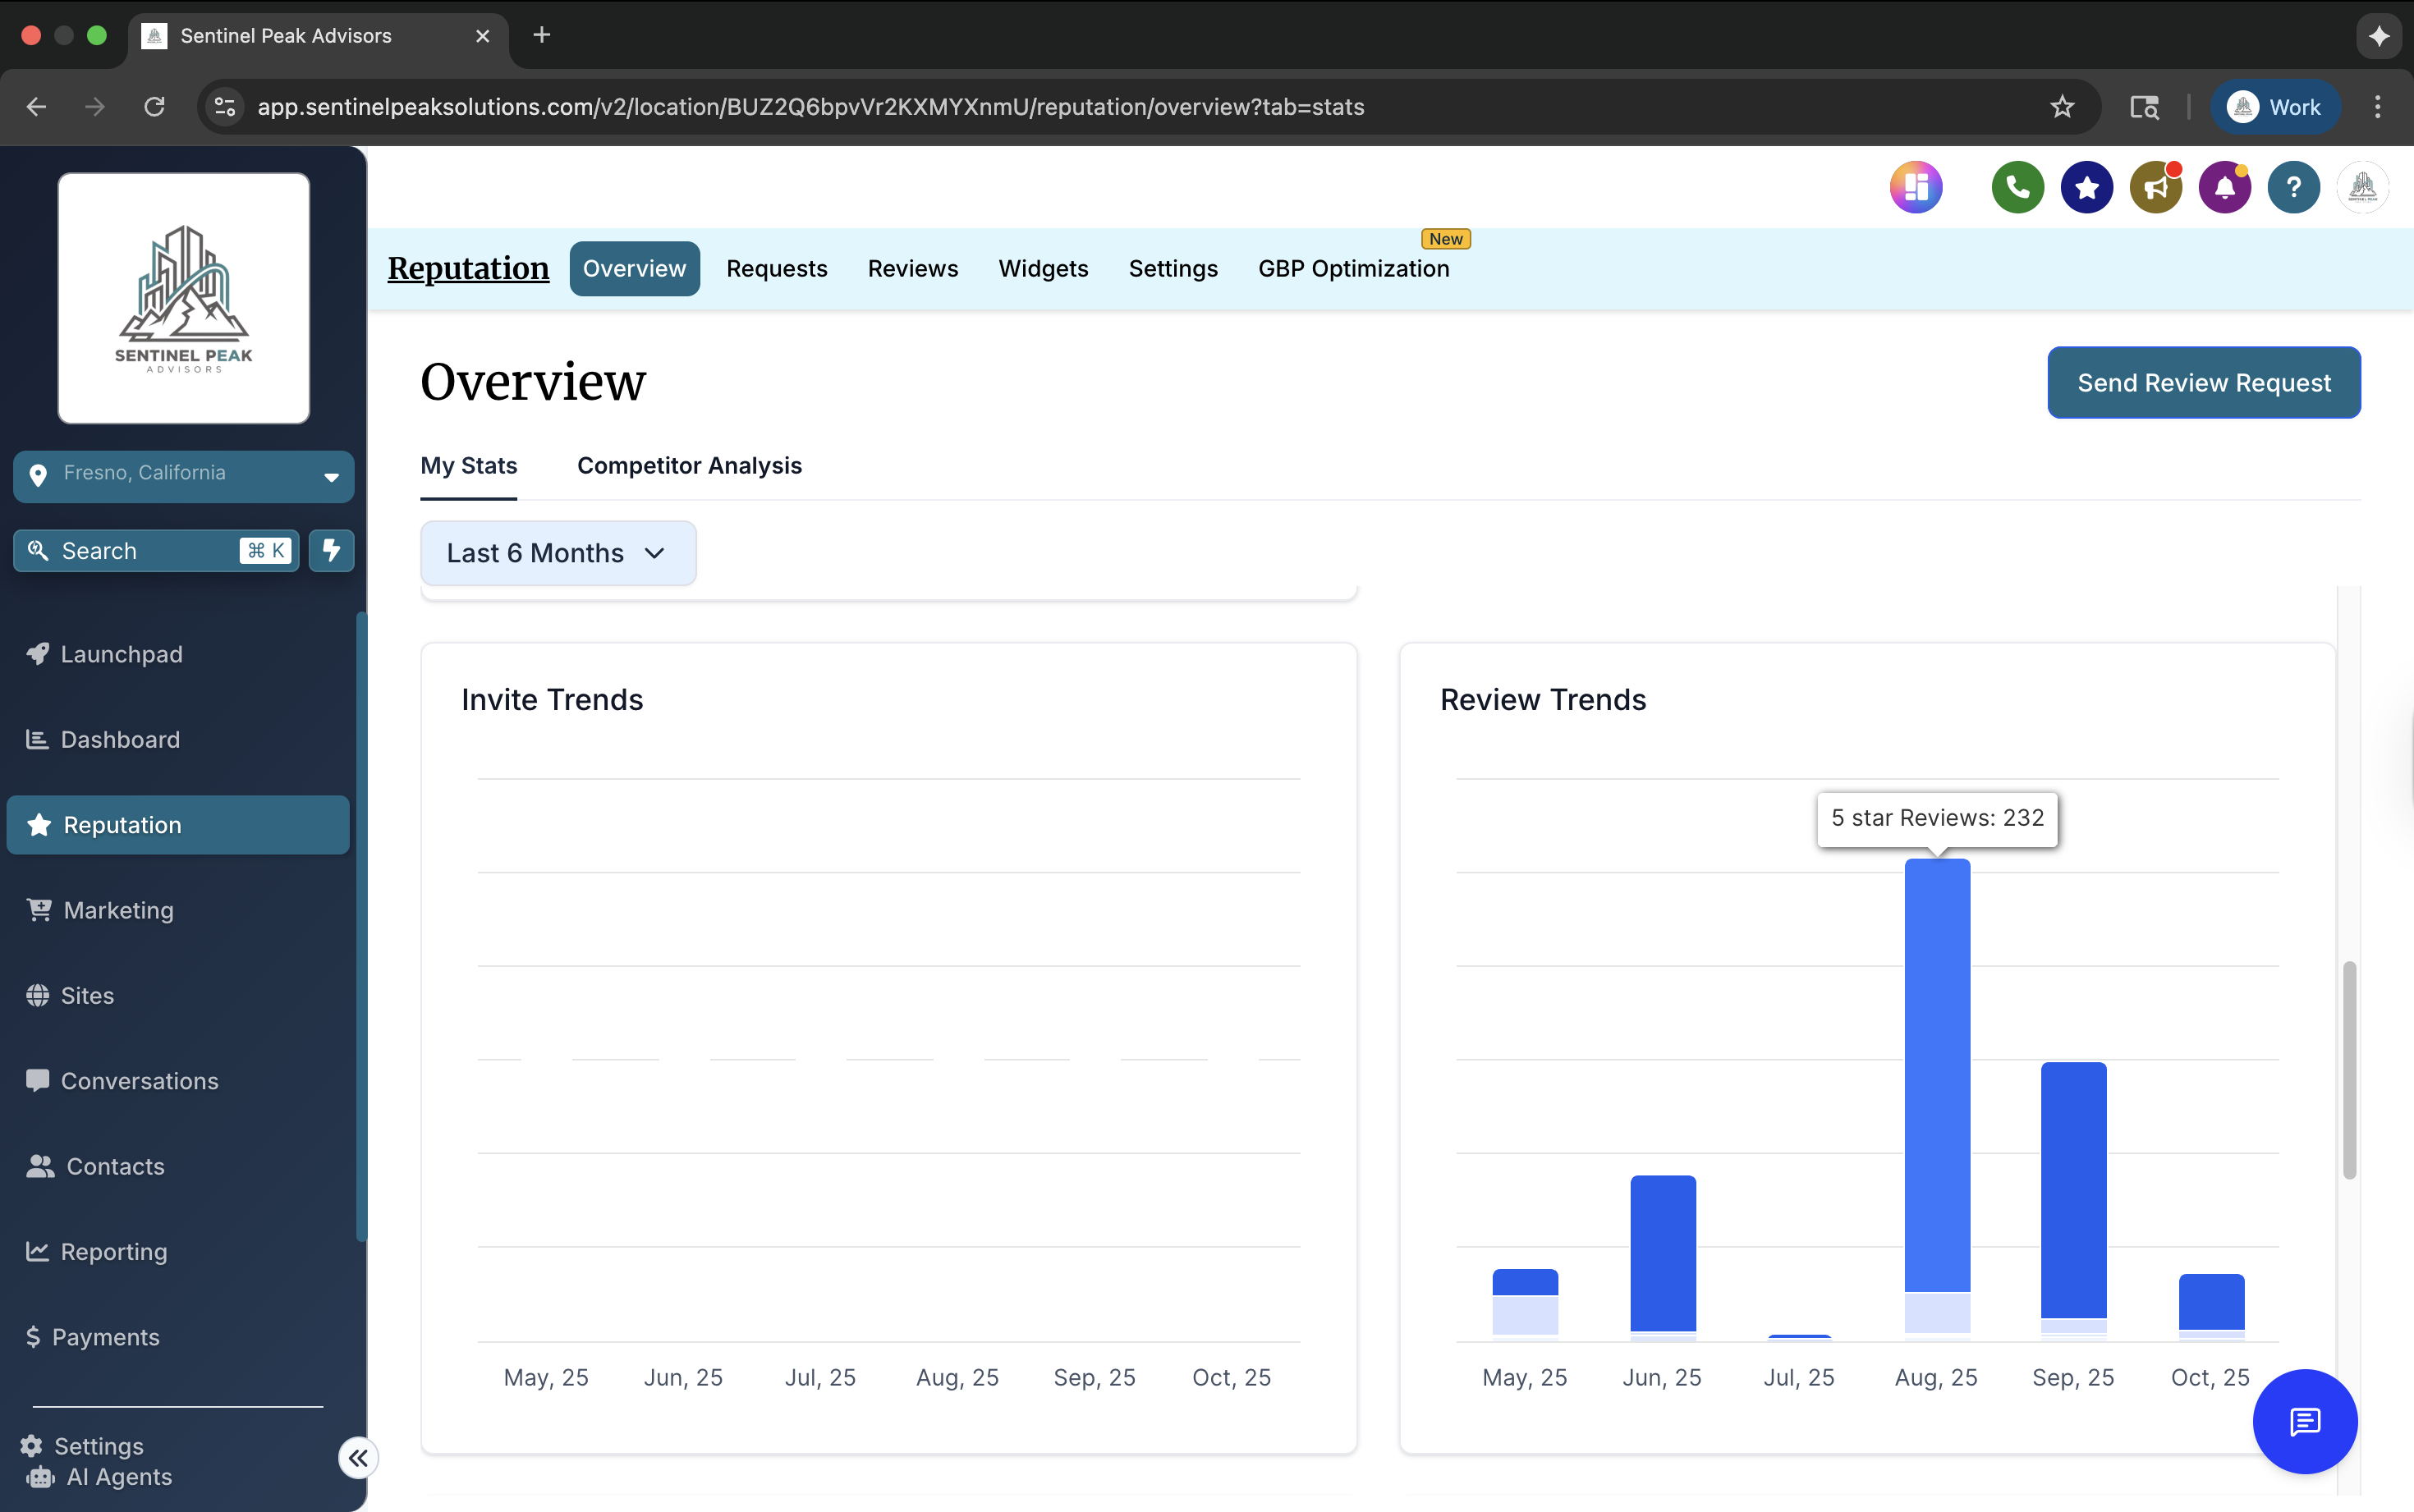Open the app launcher grid icon
Screen dimensions: 2414x1512
[1915, 187]
